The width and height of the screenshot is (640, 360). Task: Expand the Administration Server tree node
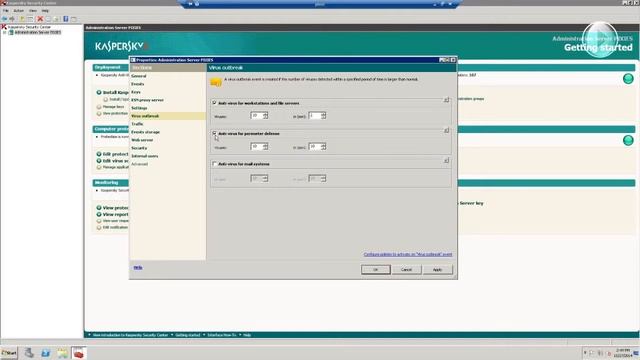click(x=4, y=32)
